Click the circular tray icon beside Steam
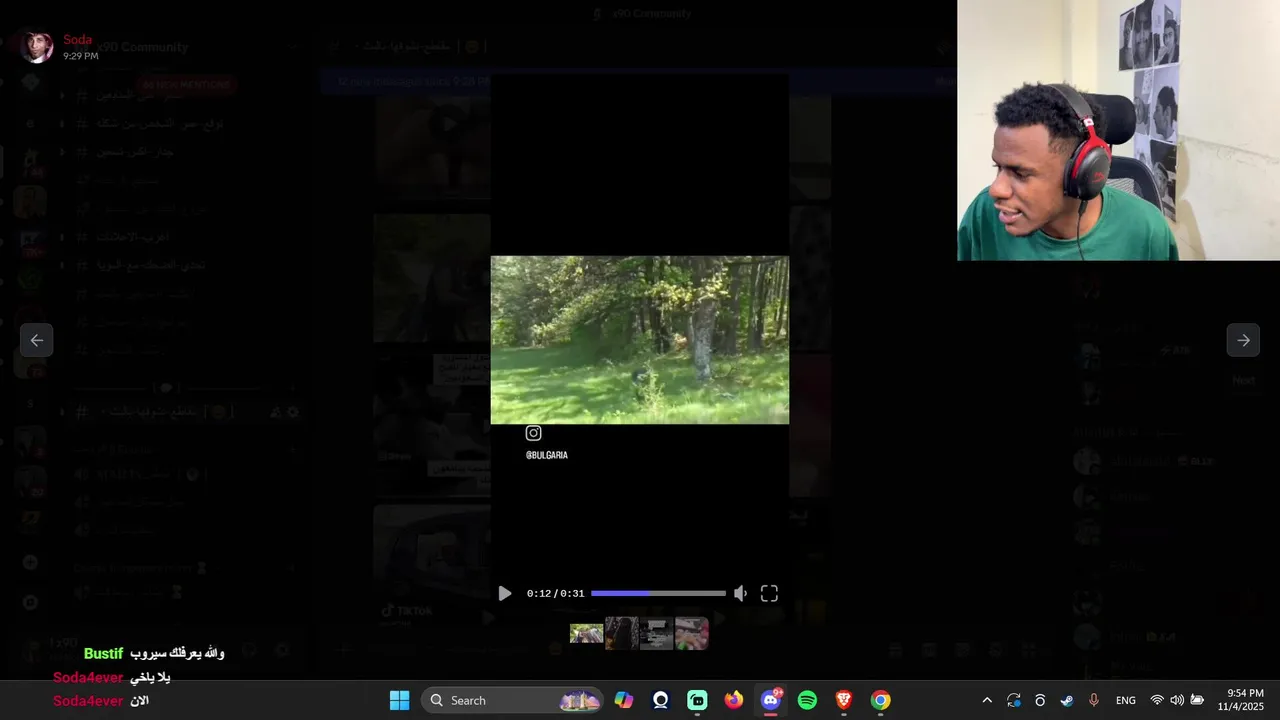The height and width of the screenshot is (720, 1280). (1040, 700)
